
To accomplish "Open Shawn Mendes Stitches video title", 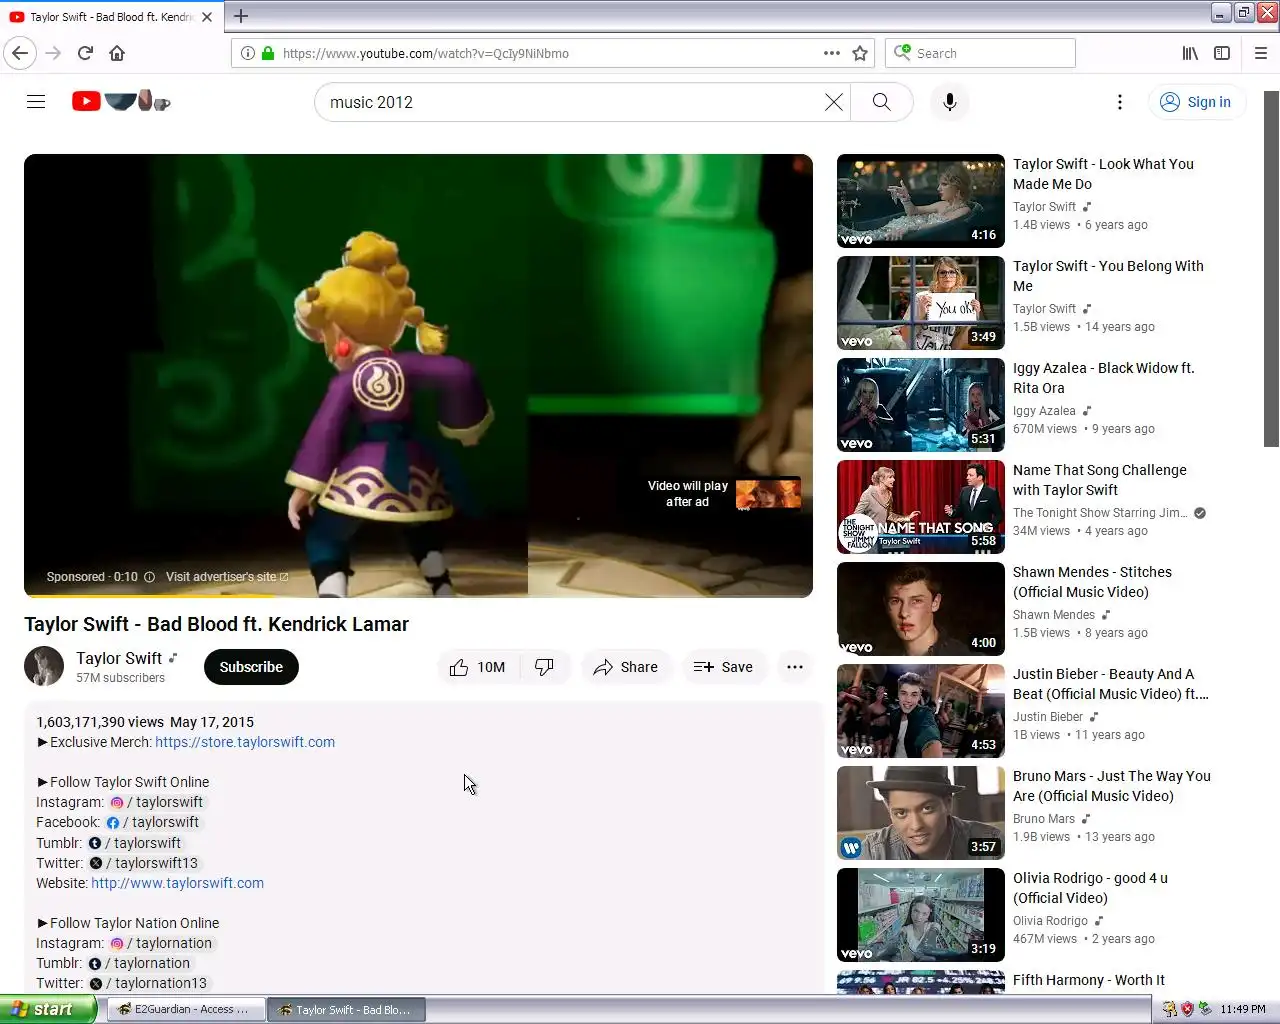I will (x=1092, y=582).
